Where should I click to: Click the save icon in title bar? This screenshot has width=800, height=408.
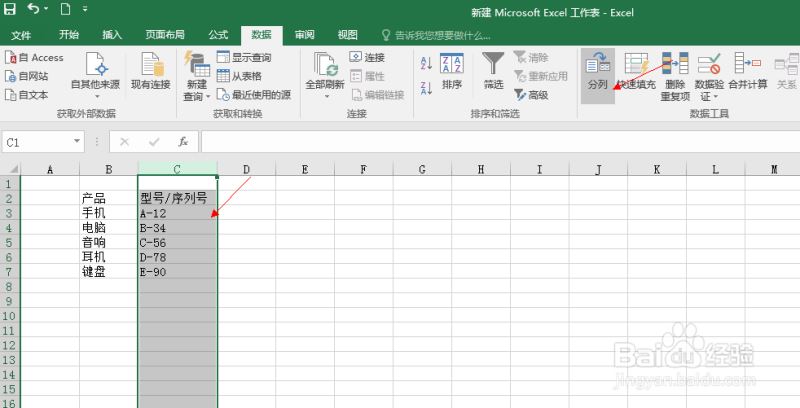click(x=9, y=9)
